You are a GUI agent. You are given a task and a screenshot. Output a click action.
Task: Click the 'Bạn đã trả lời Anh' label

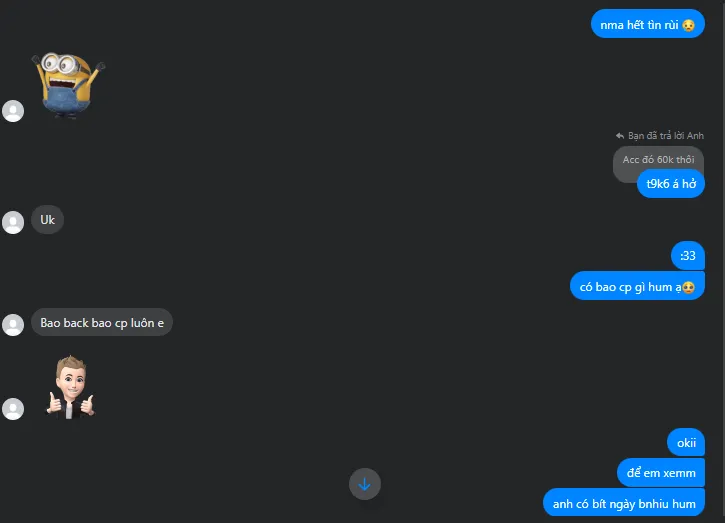click(x=665, y=135)
